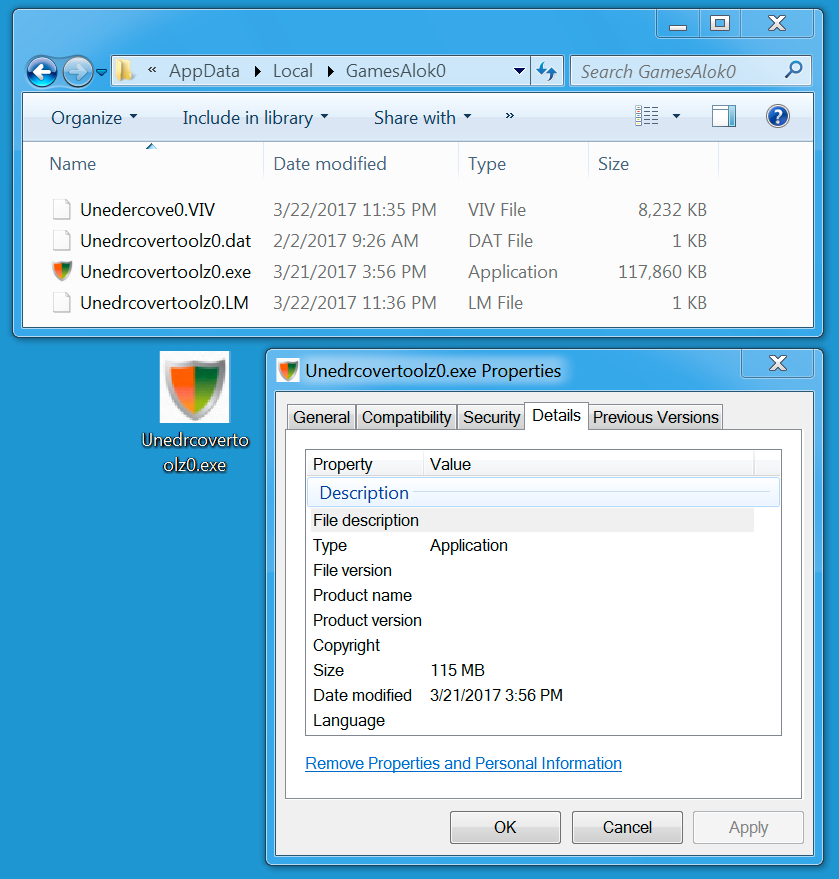The width and height of the screenshot is (839, 879).
Task: Select the Details tab
Action: tap(556, 415)
